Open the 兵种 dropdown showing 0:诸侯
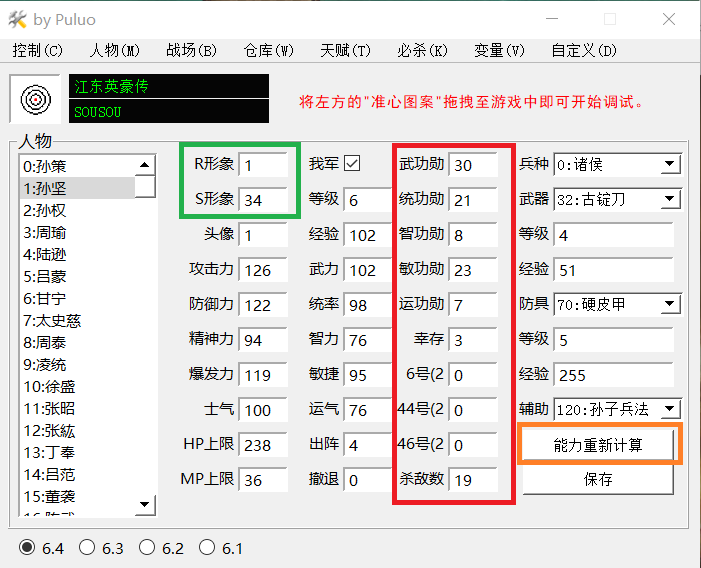701x568 pixels. tap(617, 164)
